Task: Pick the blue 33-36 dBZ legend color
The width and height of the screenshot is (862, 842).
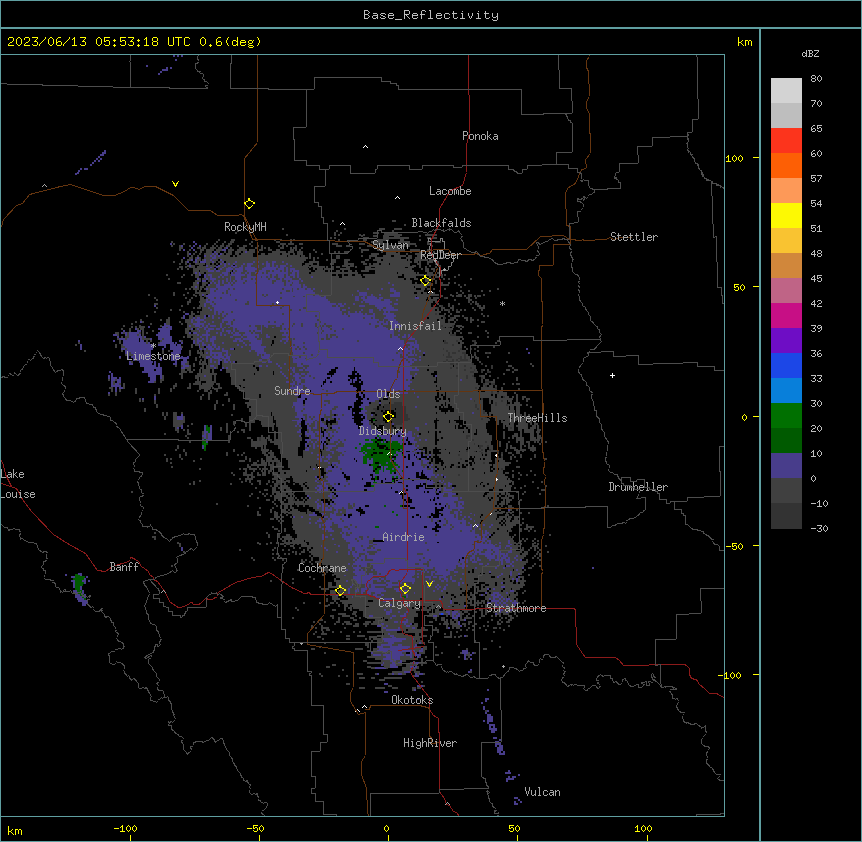Action: [786, 365]
